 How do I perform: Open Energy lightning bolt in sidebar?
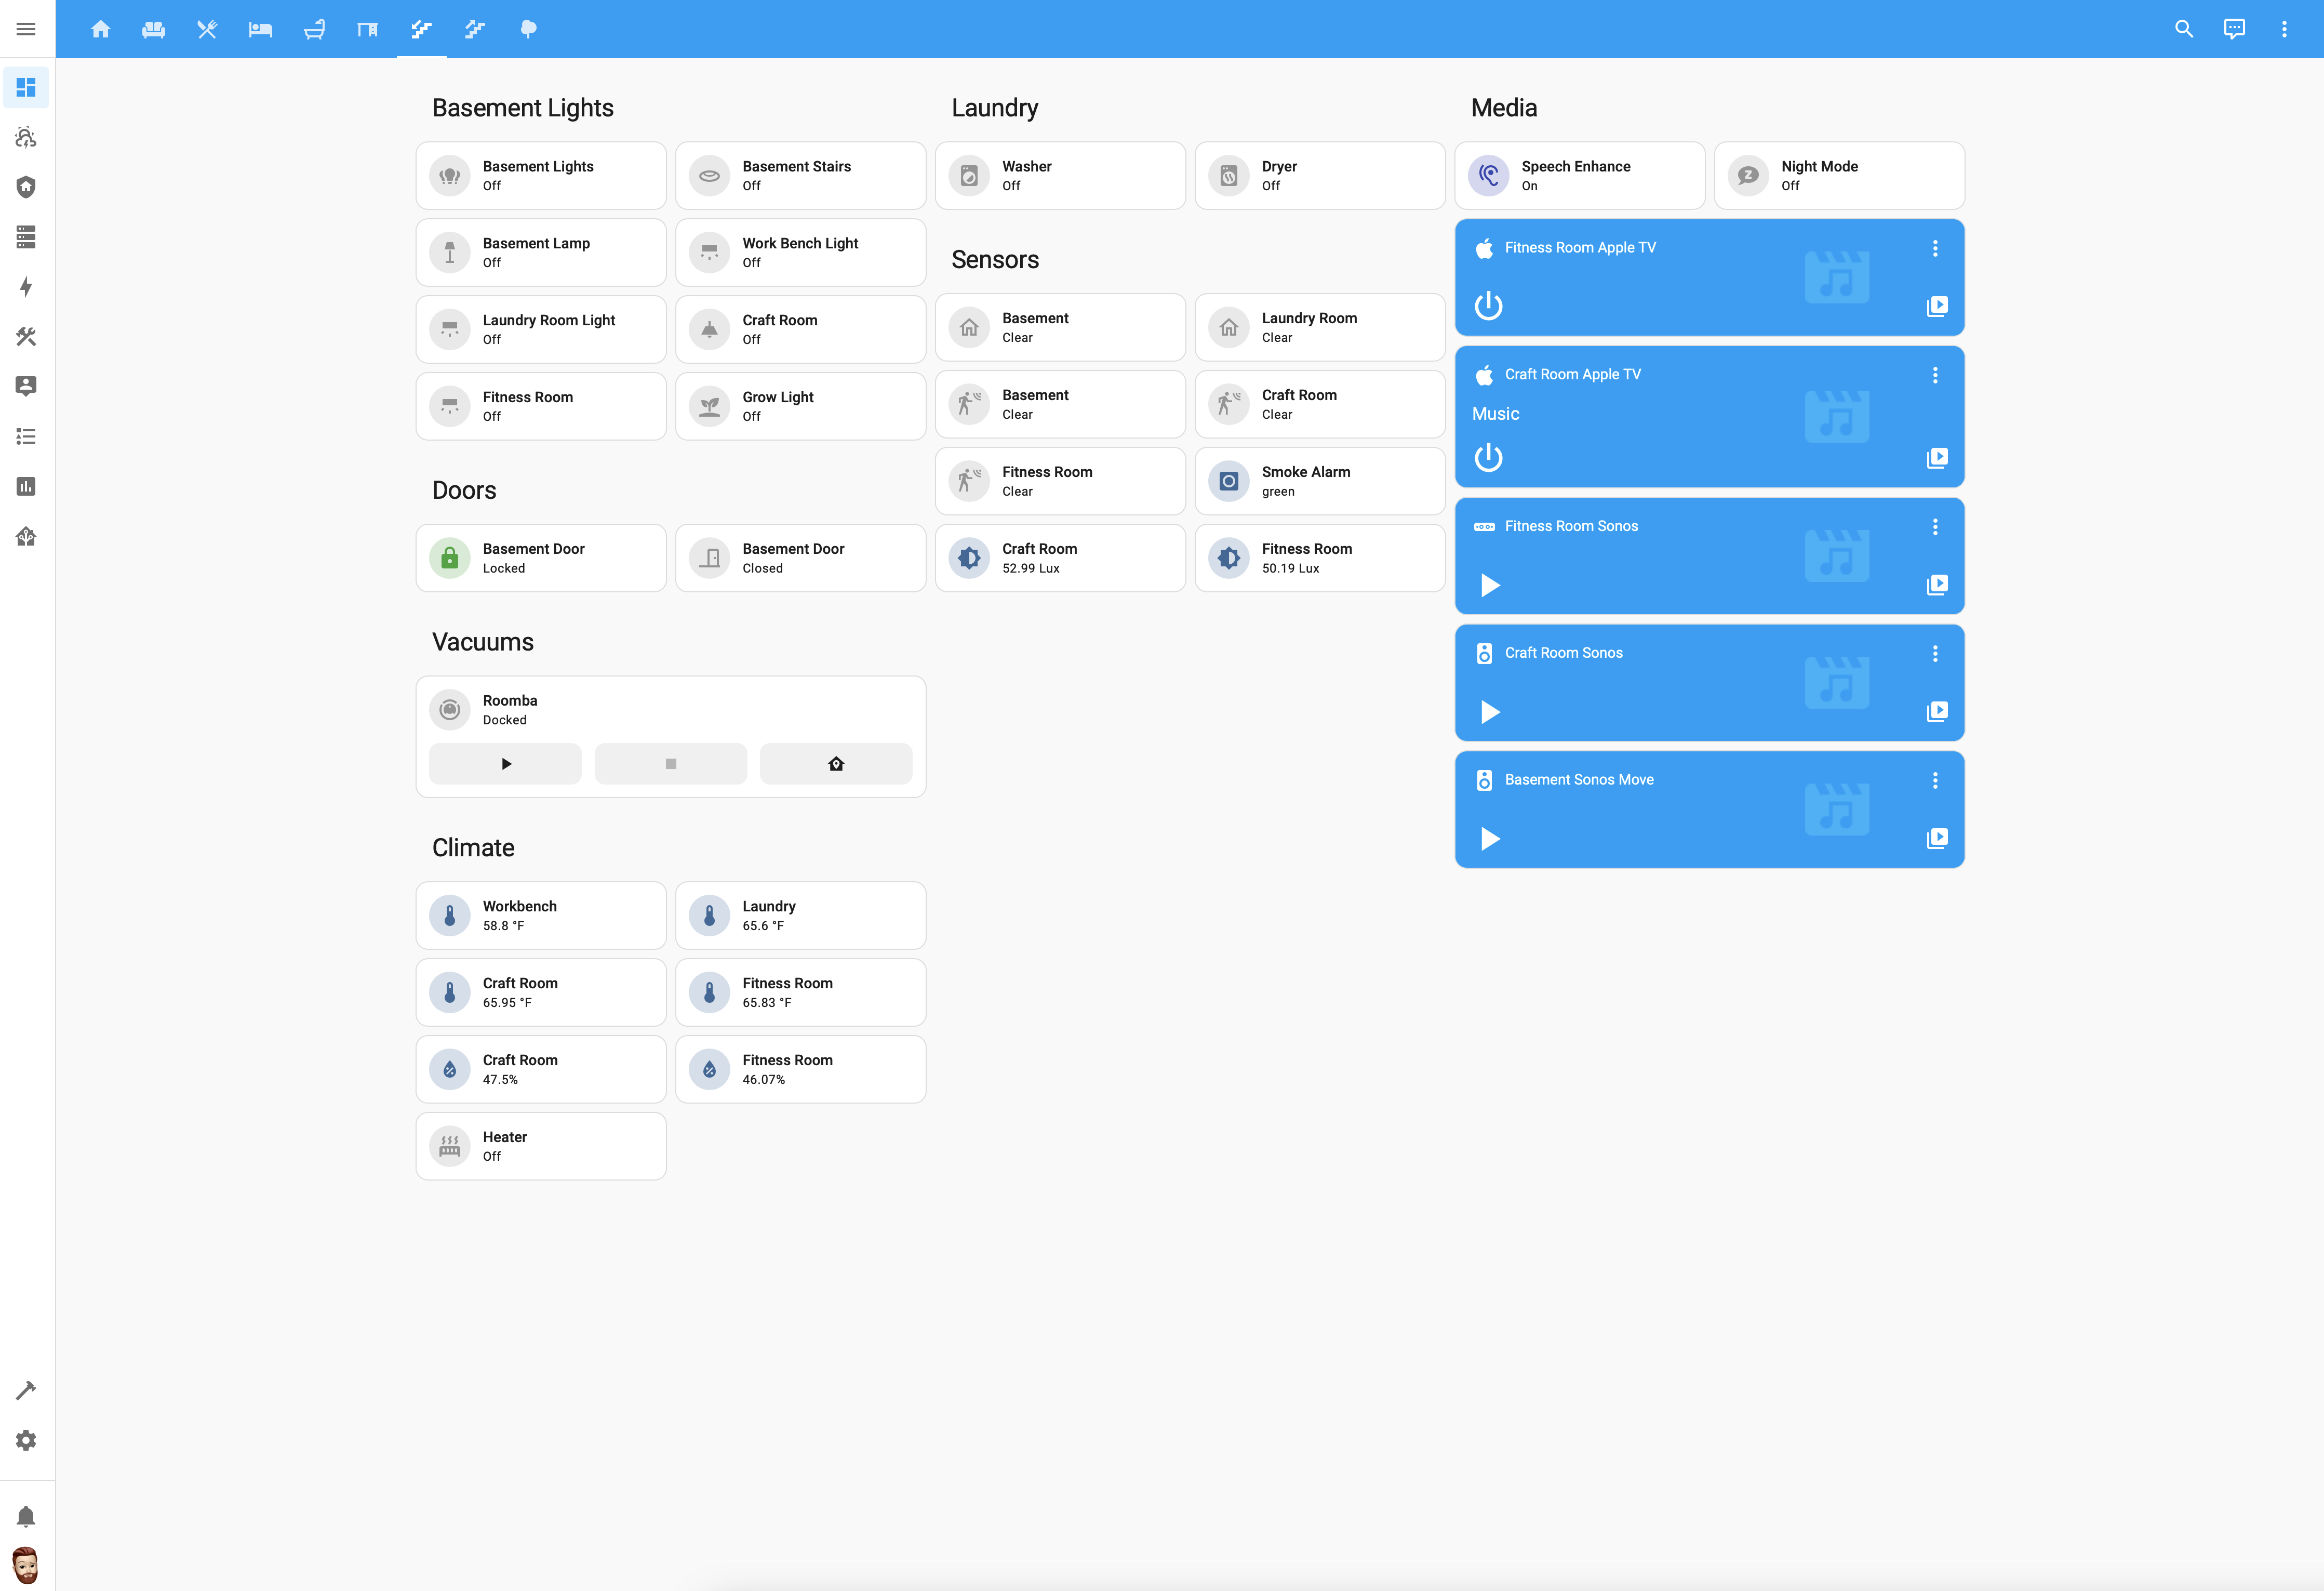(26, 287)
